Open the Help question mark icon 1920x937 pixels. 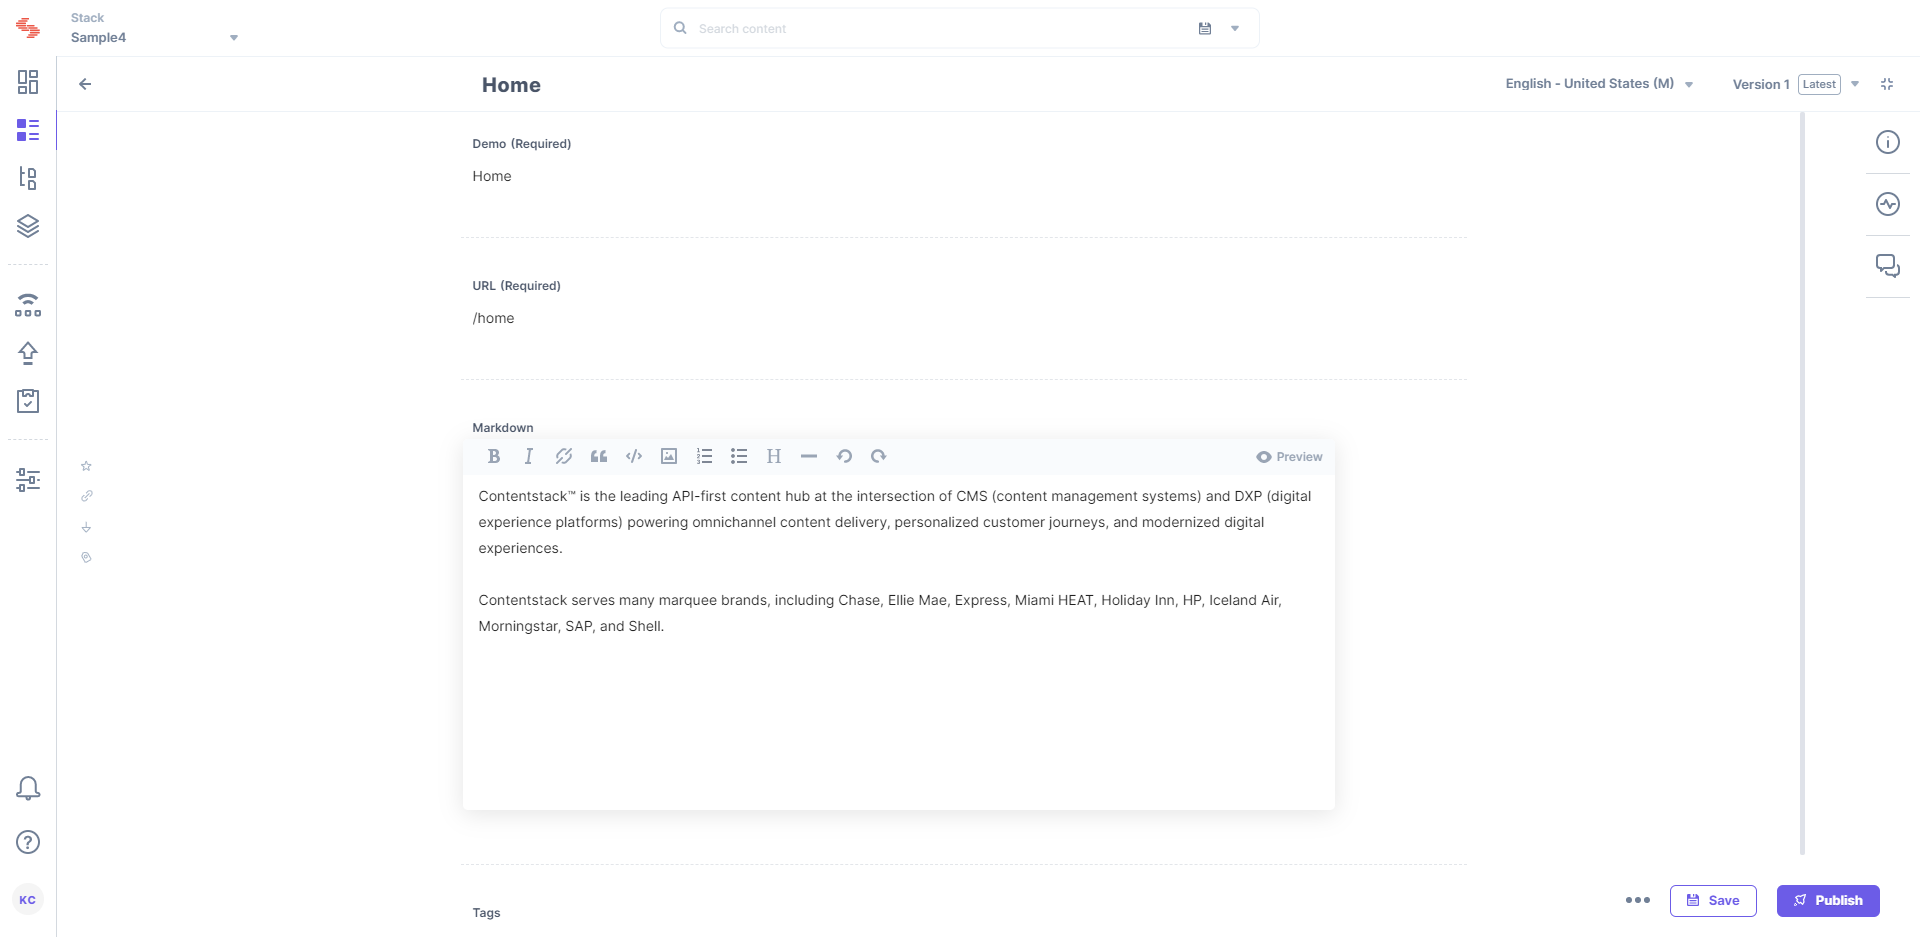(28, 842)
